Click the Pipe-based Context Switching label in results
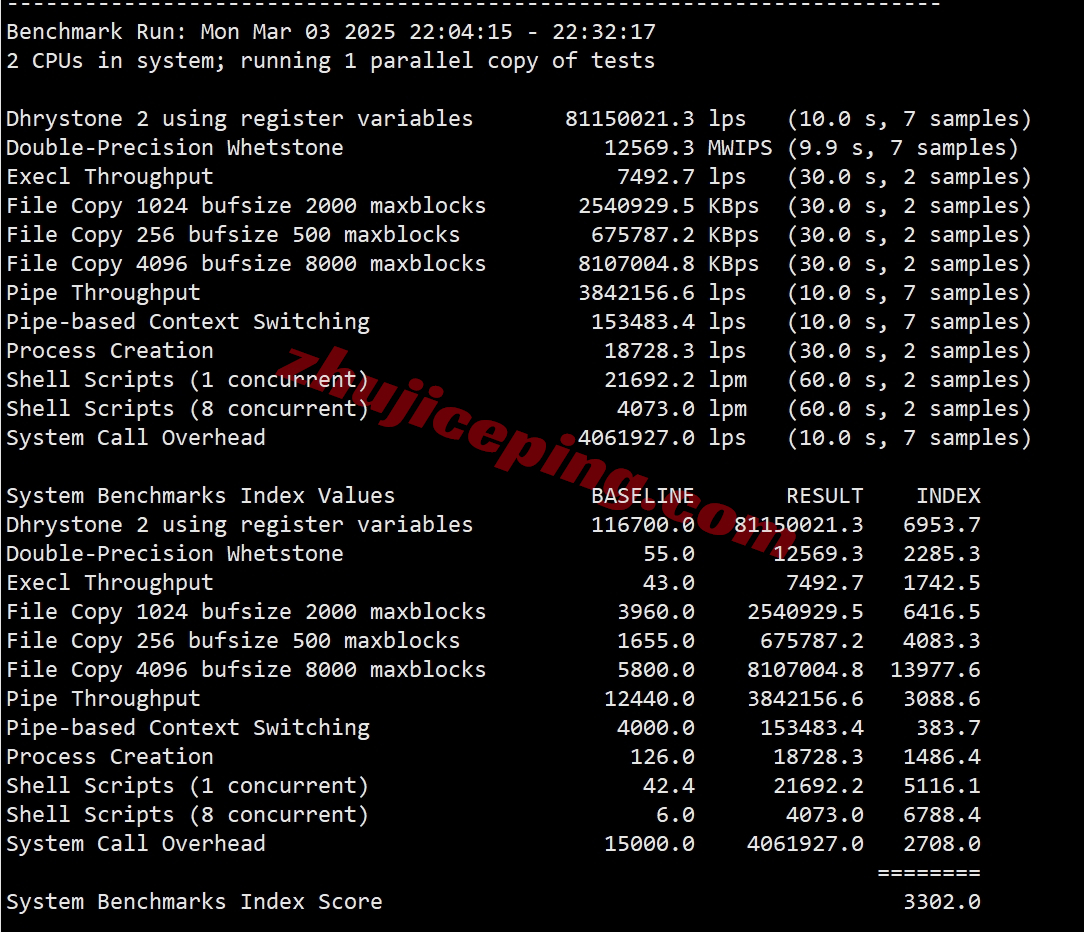1084x932 pixels. click(x=188, y=322)
